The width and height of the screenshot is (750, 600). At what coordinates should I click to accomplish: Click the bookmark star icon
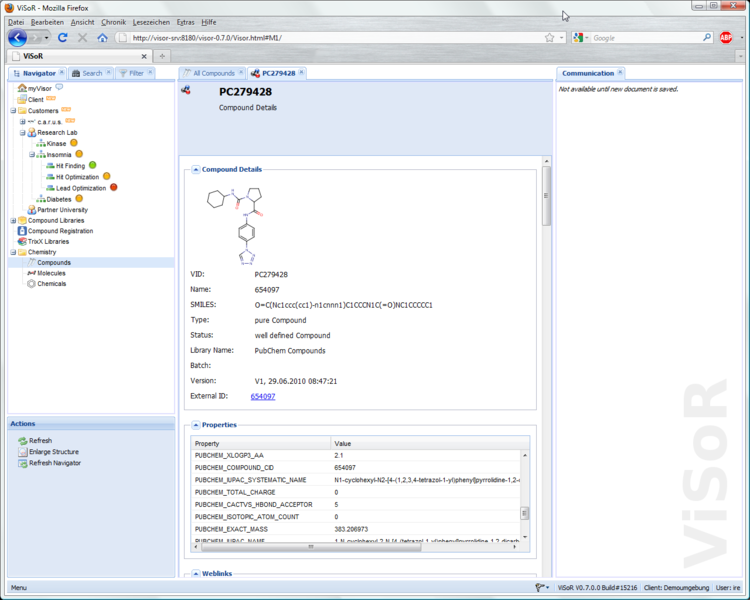pos(550,38)
